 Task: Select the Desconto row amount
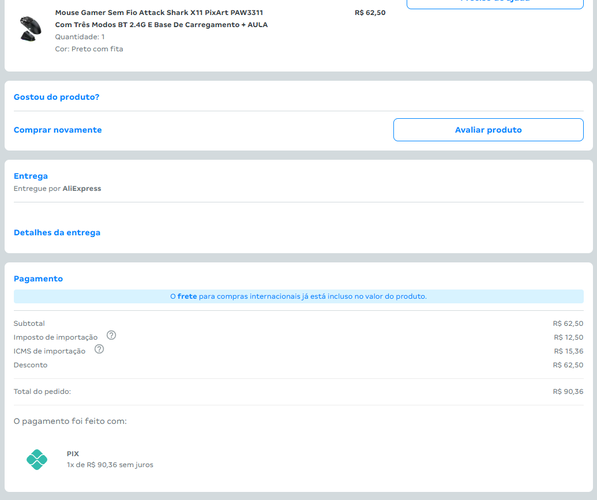click(x=568, y=365)
